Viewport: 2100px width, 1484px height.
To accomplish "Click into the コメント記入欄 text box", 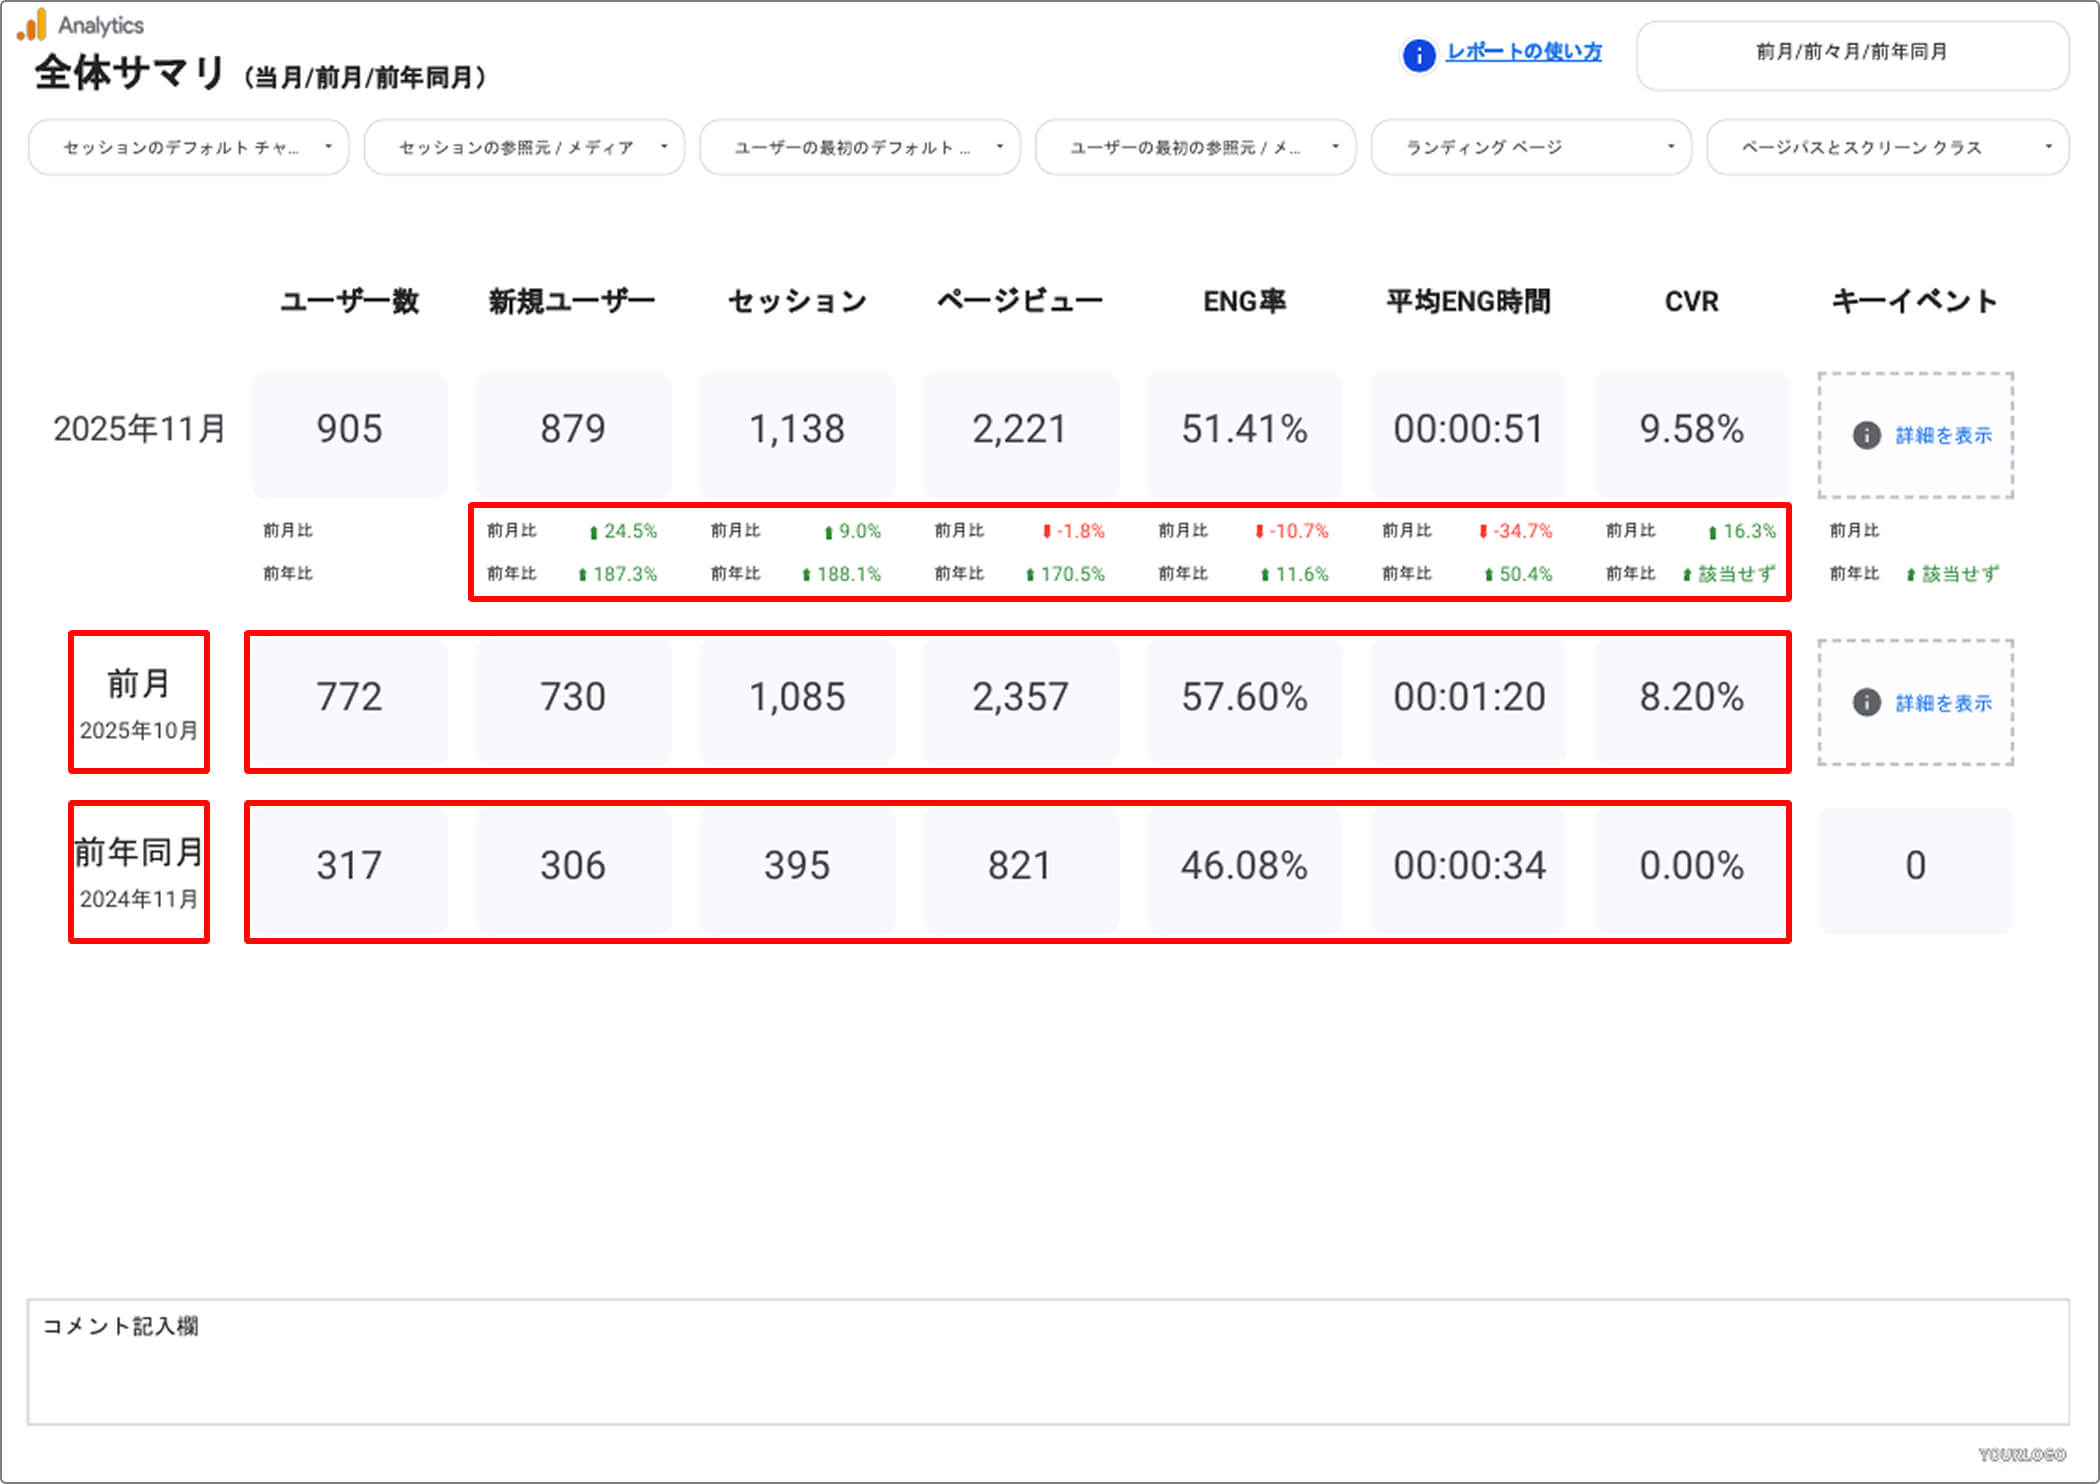I will pos(1047,1370).
